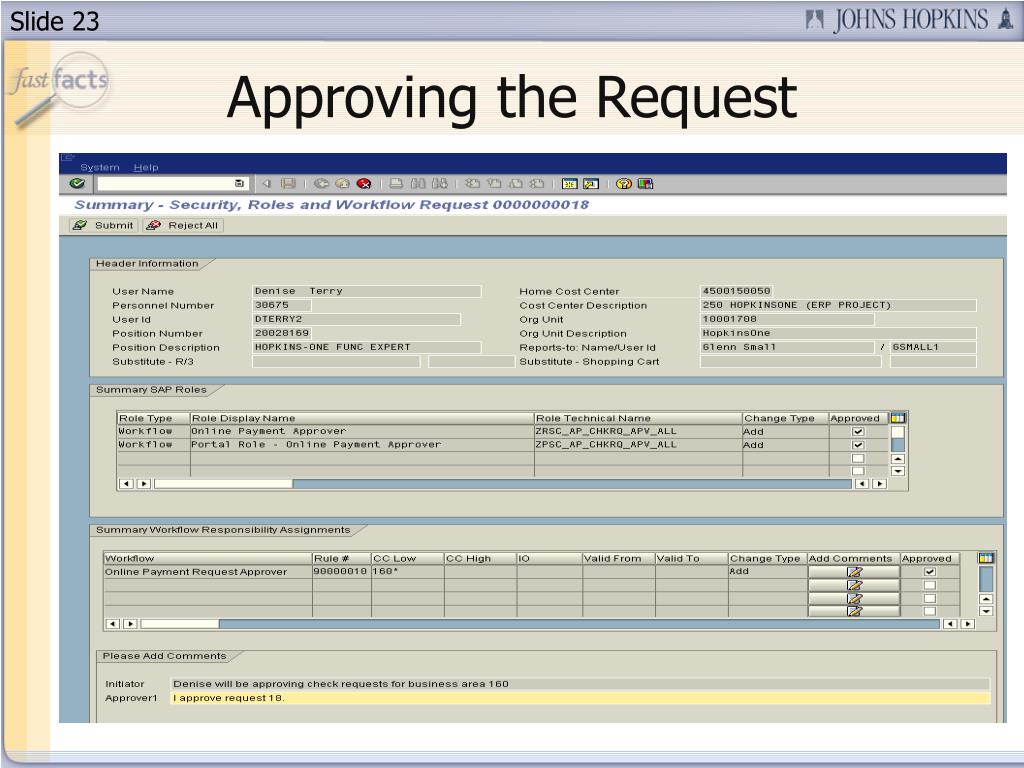Click the horizontal scrollbar thumb in SAP Roles table

pyautogui.click(x=223, y=484)
